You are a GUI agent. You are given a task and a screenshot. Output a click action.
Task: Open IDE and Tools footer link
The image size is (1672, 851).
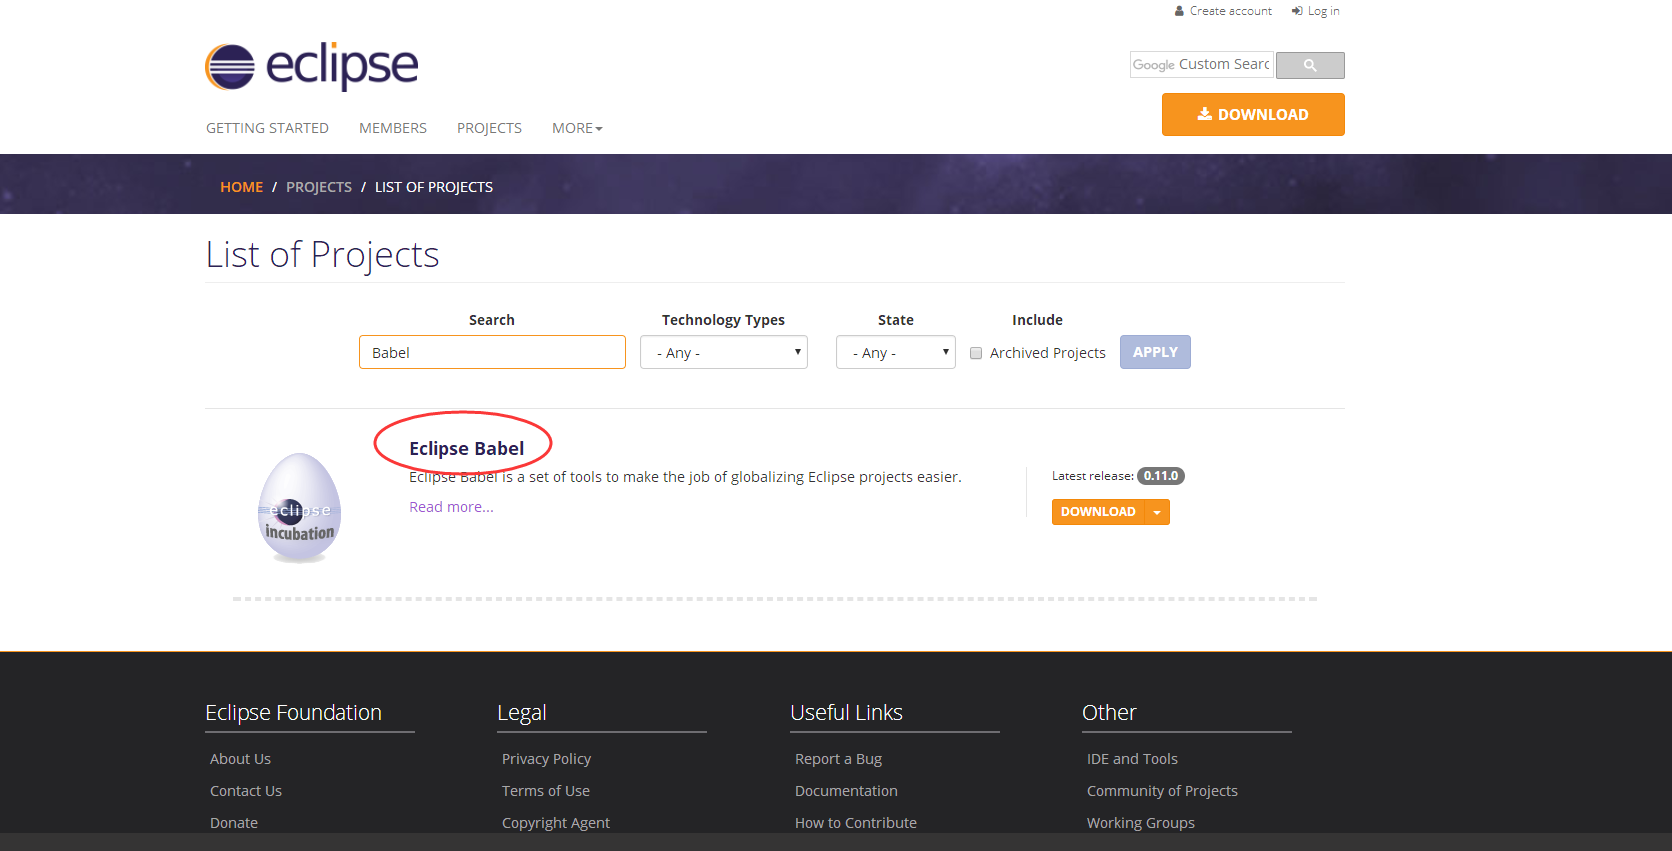(1132, 759)
